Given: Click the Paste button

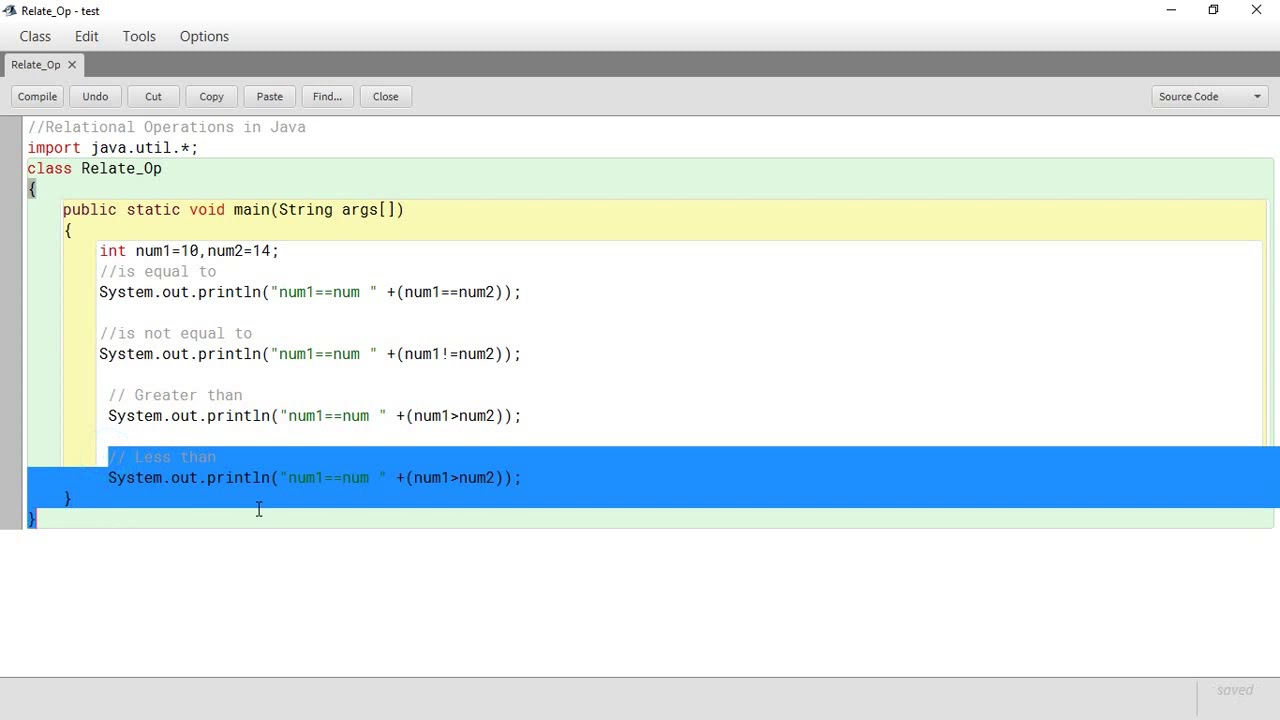Looking at the screenshot, I should tap(269, 97).
